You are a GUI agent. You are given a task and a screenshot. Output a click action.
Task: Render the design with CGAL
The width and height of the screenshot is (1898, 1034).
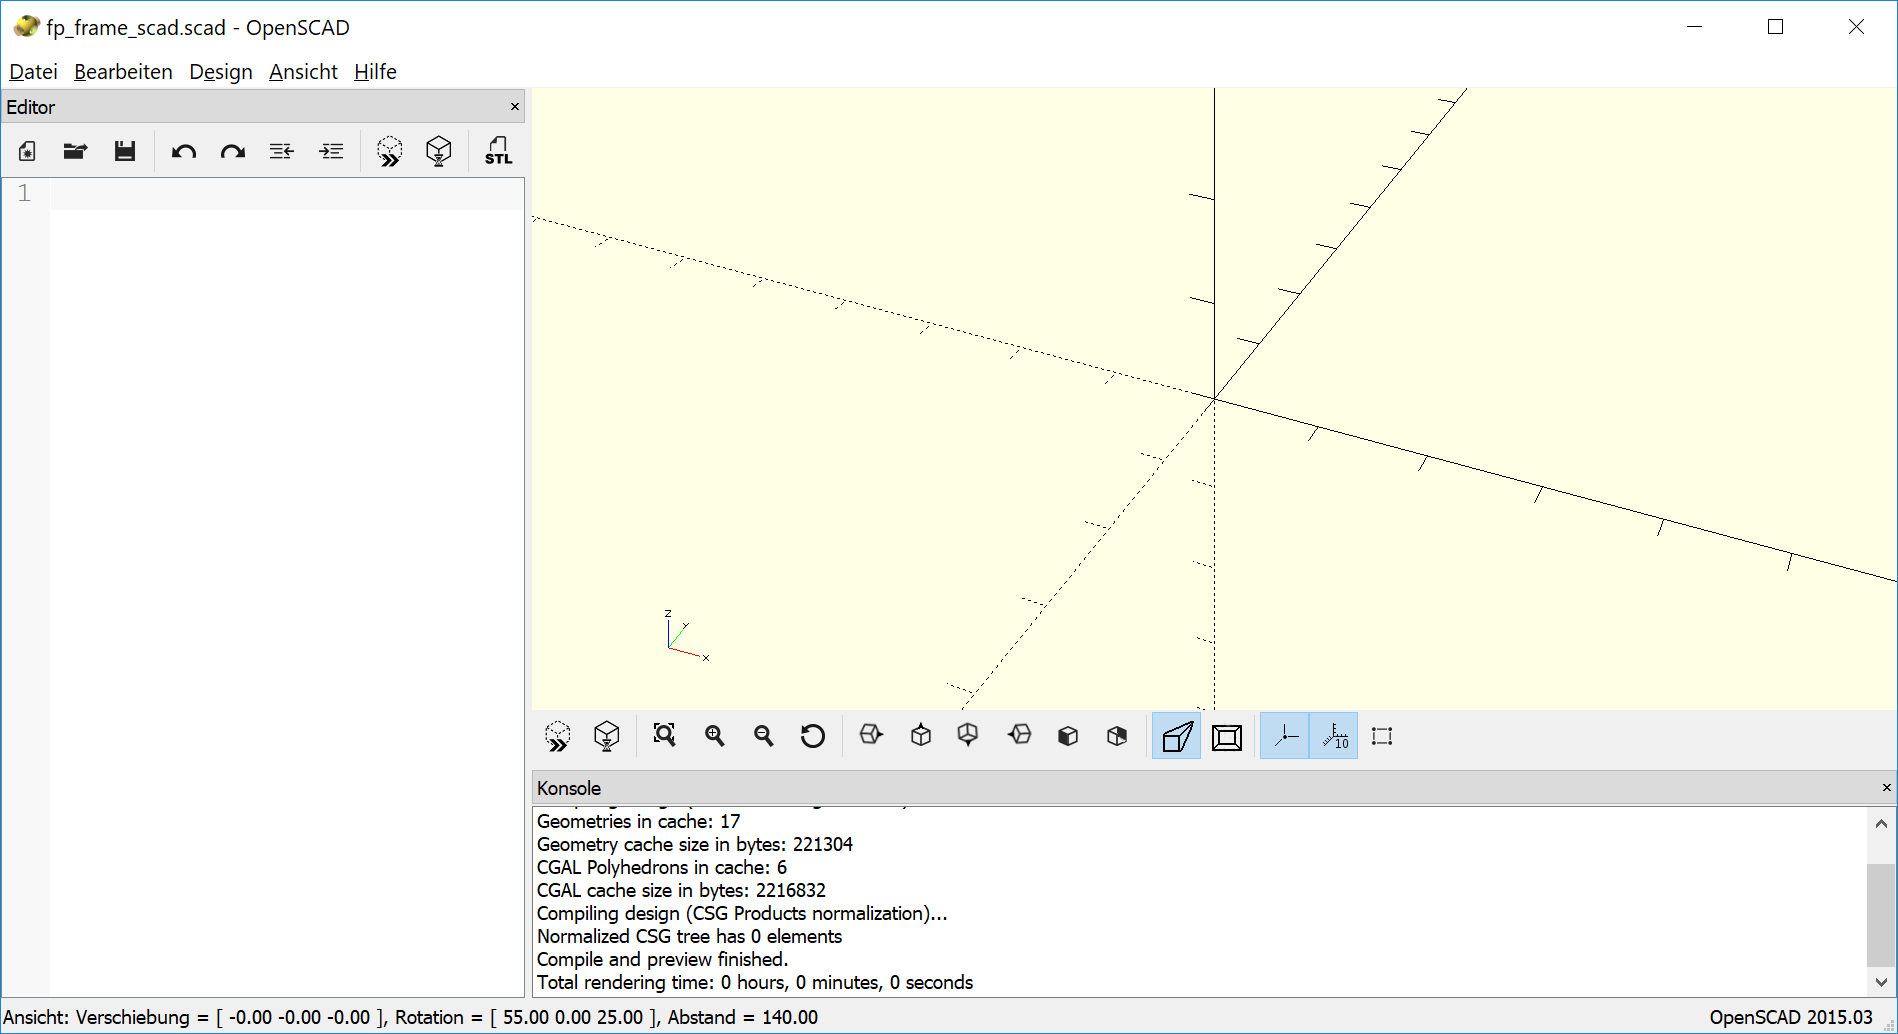pyautogui.click(x=438, y=151)
